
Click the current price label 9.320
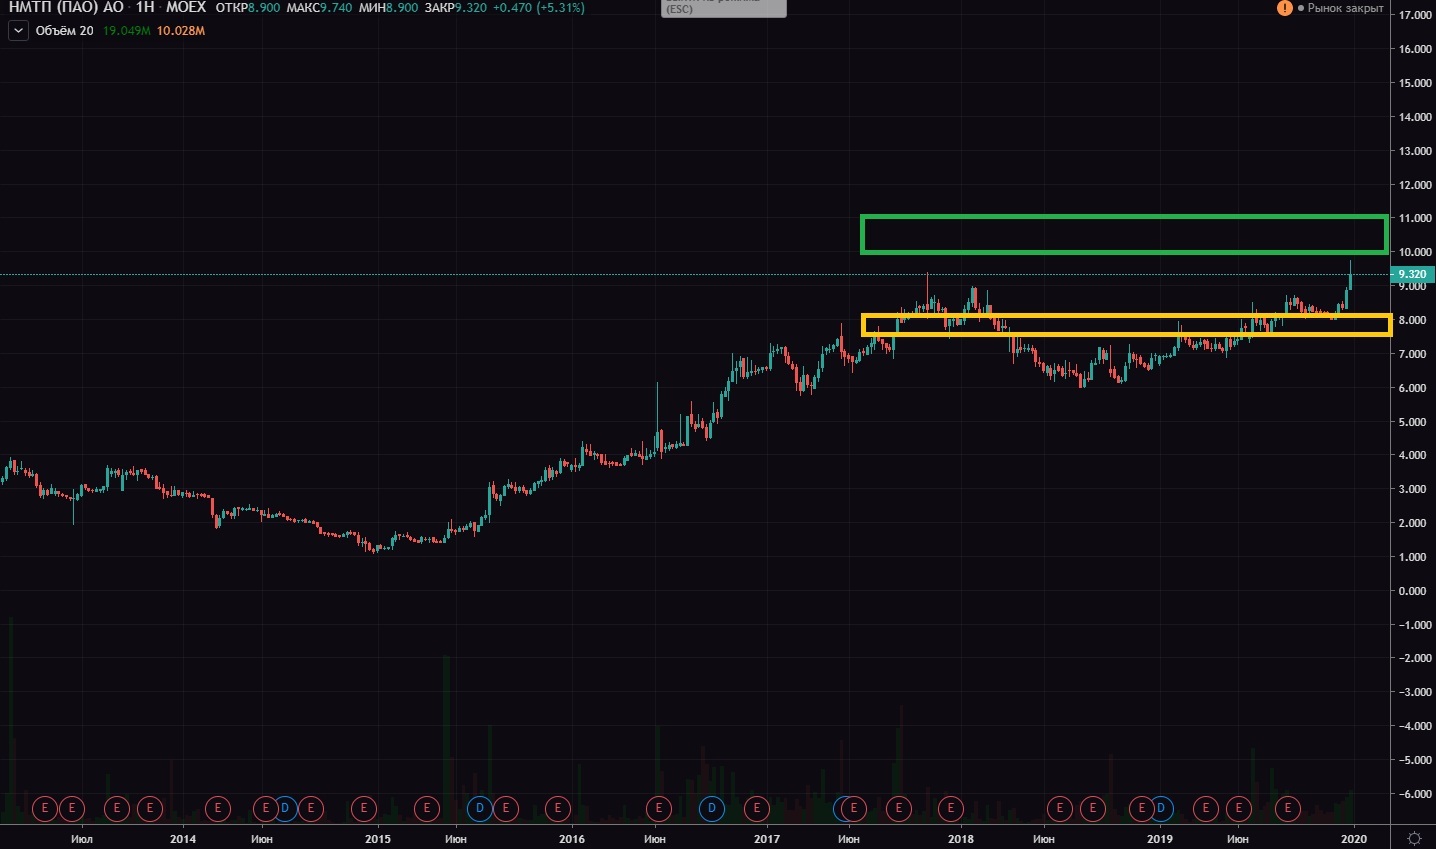click(x=1412, y=274)
